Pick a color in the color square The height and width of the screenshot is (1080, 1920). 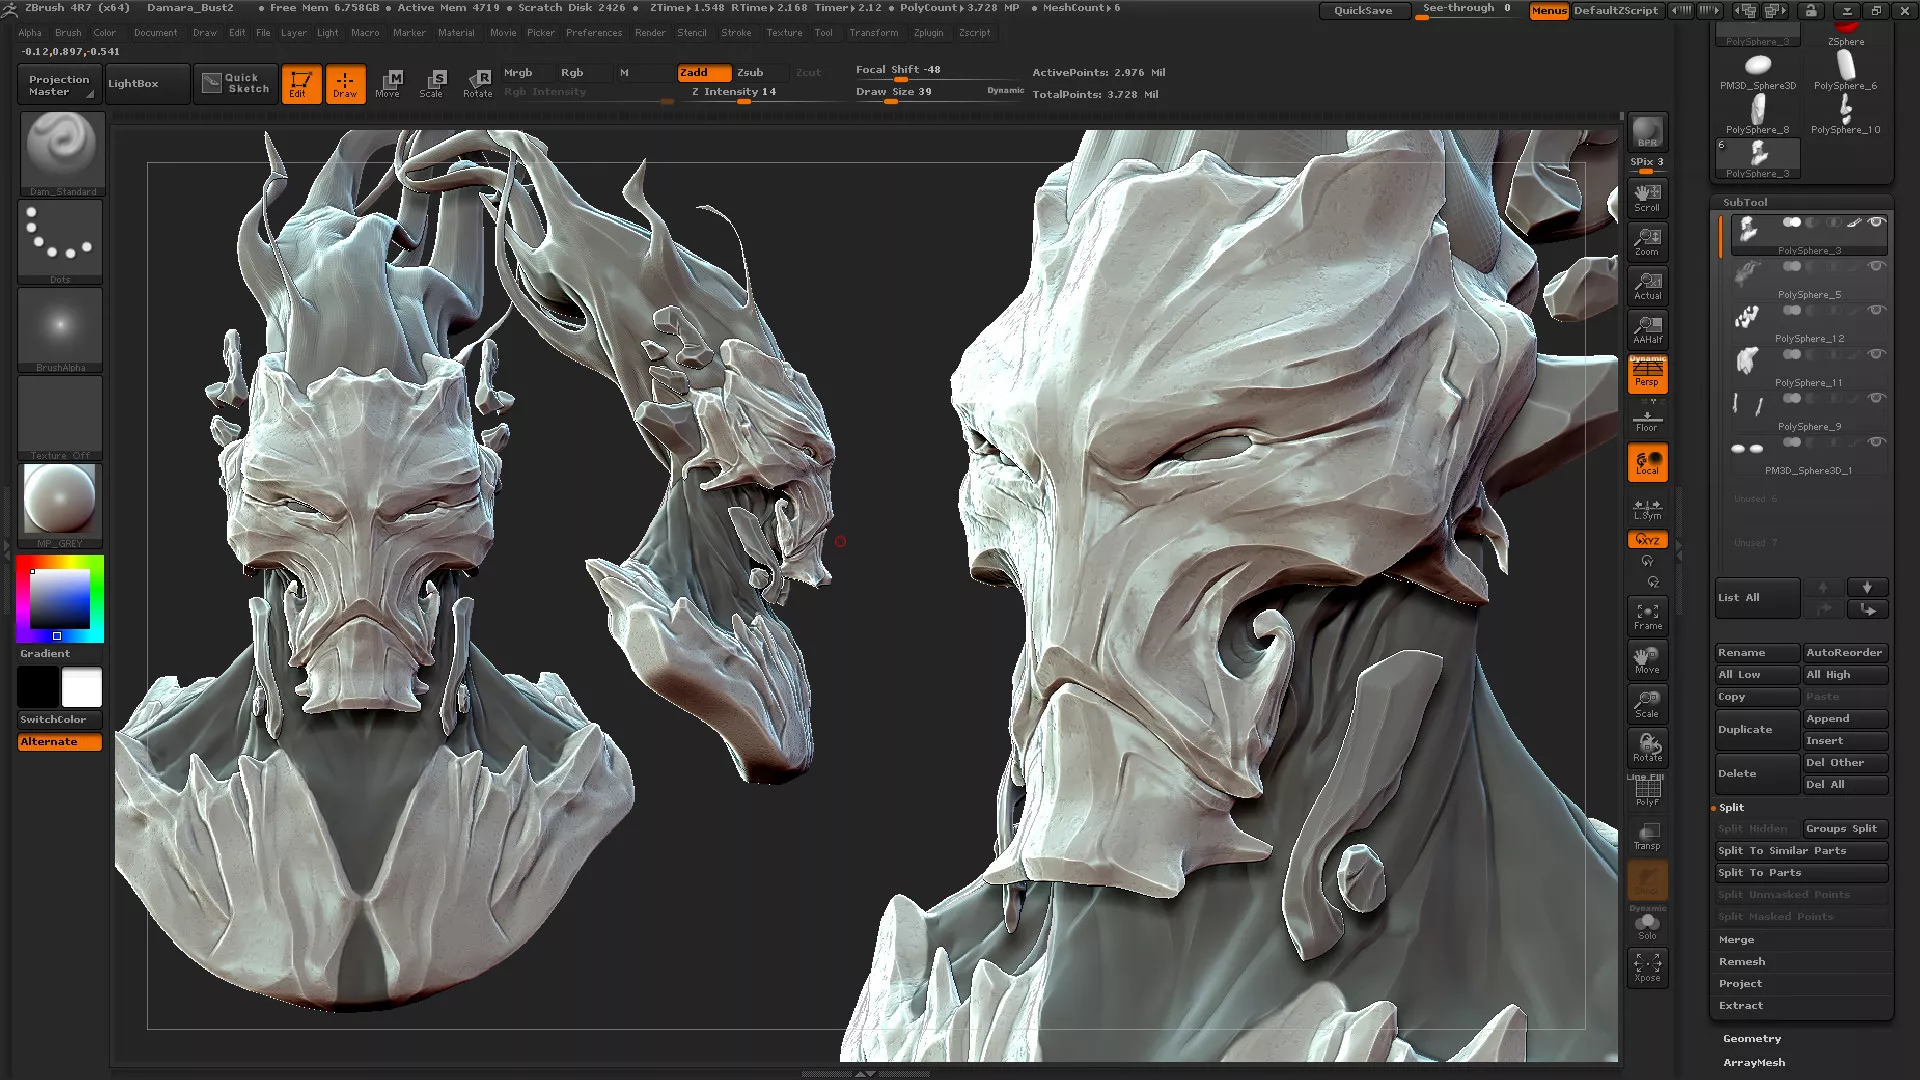[x=59, y=599]
